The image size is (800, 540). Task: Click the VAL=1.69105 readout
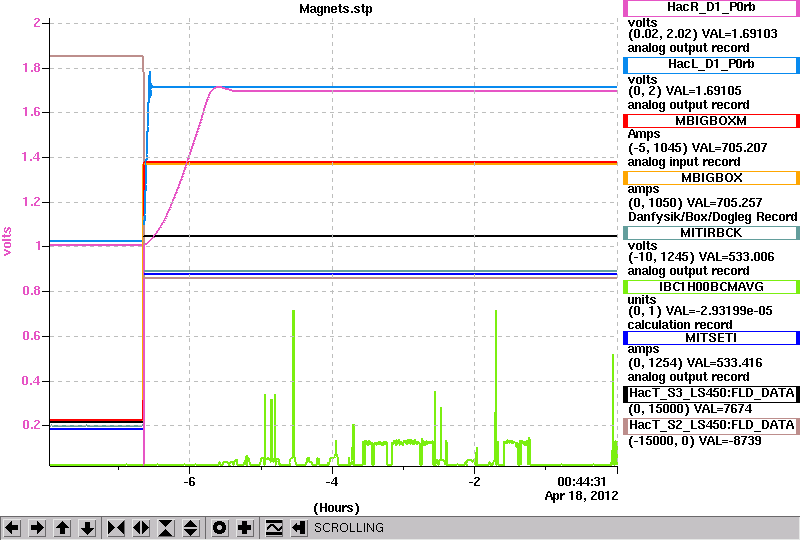click(x=706, y=91)
